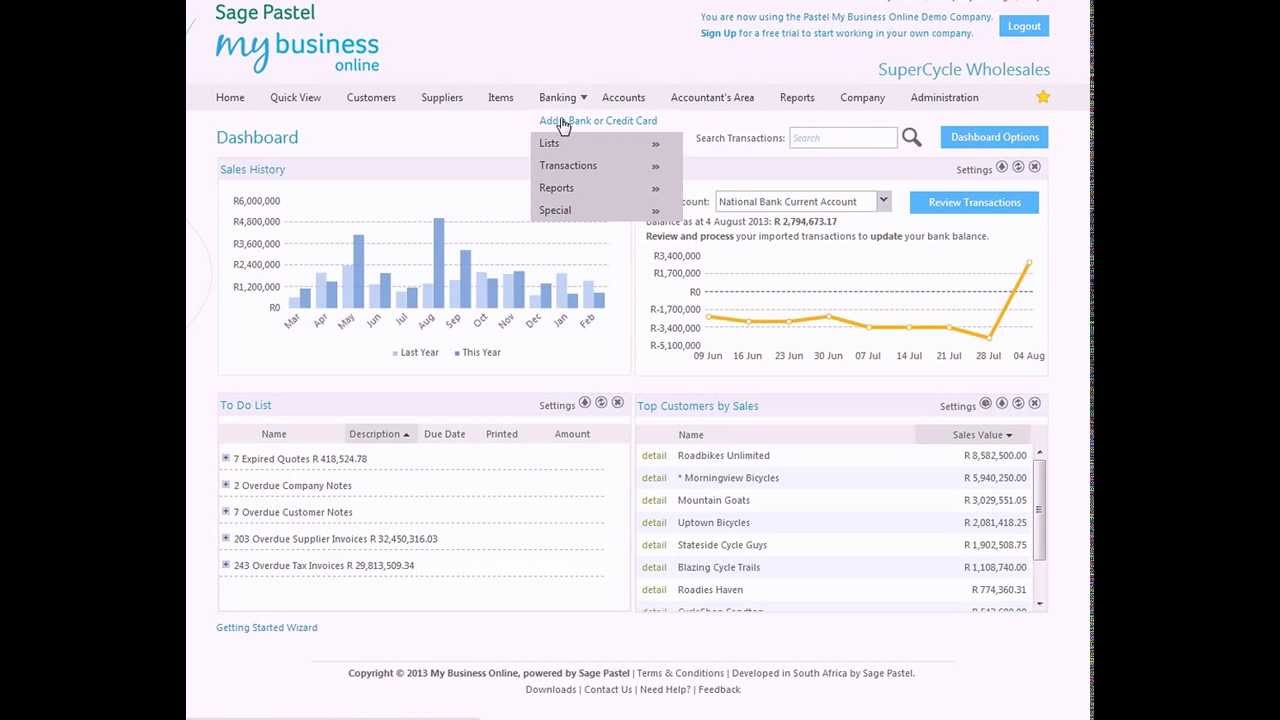
Task: Open To Do List Settings
Action: pyautogui.click(x=557, y=405)
